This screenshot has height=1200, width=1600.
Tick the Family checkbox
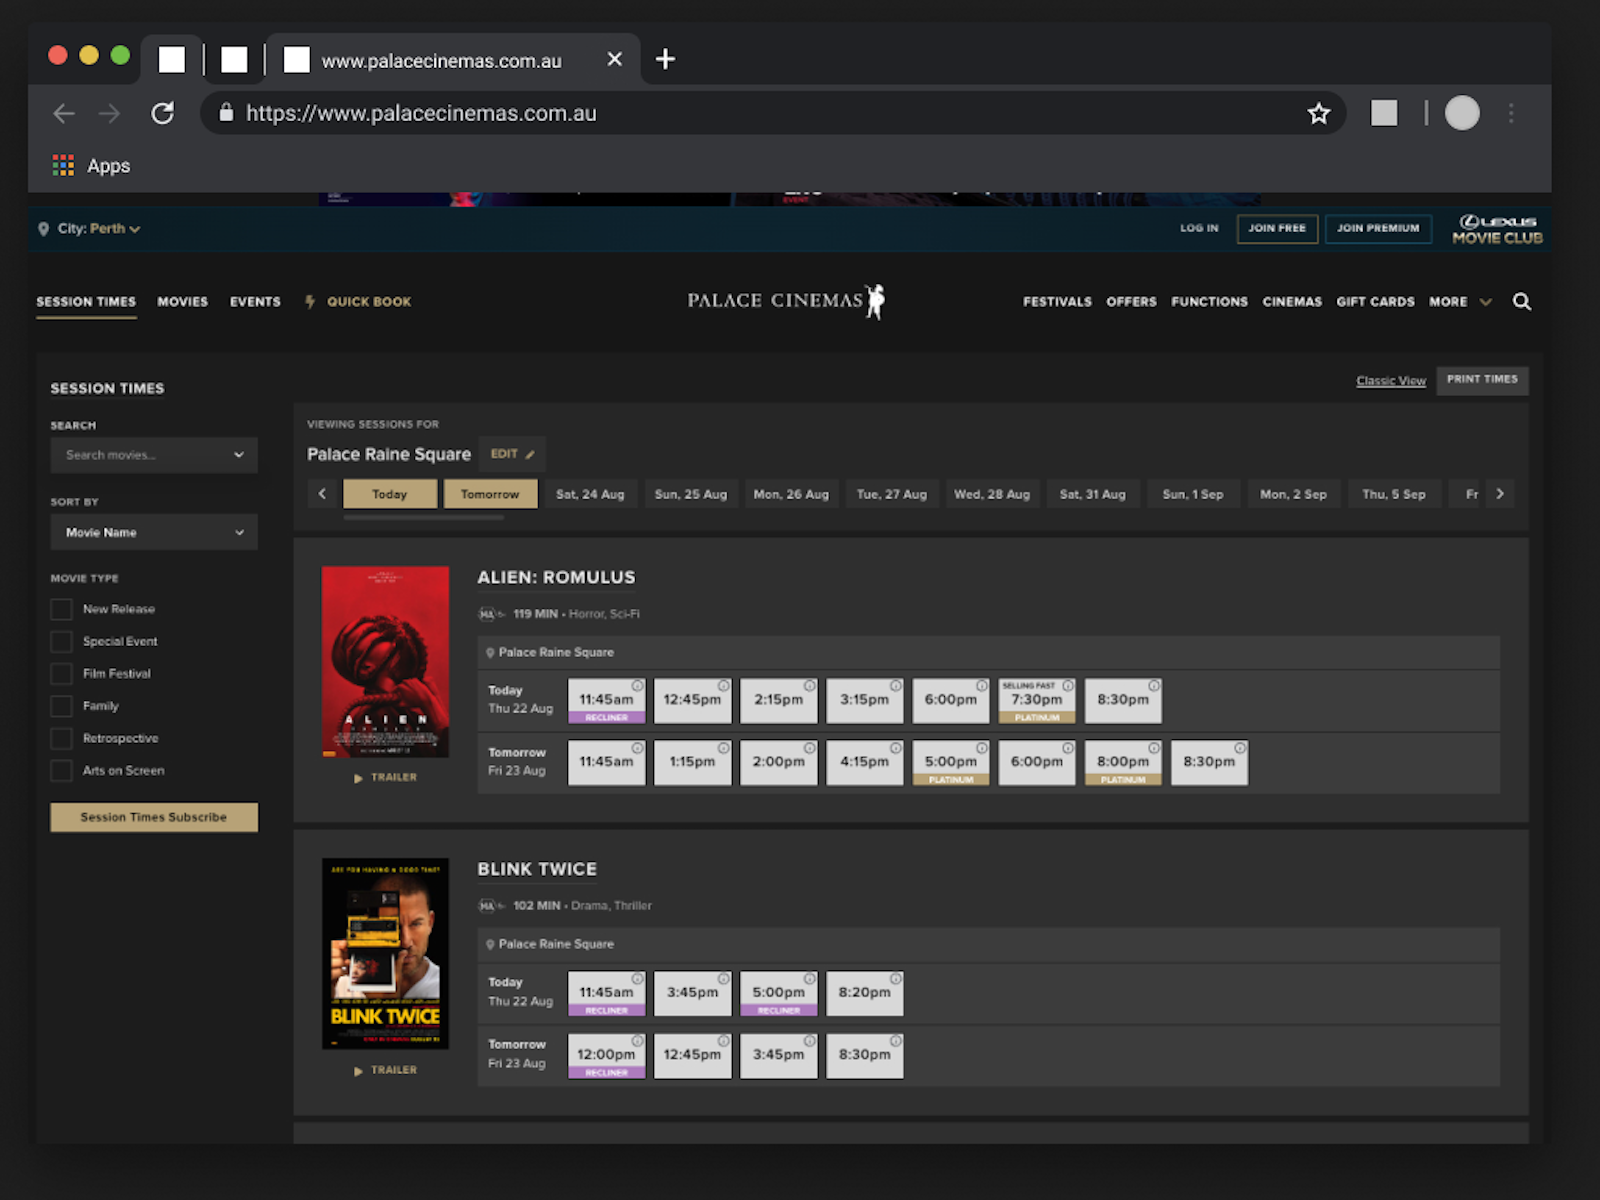pos(61,706)
